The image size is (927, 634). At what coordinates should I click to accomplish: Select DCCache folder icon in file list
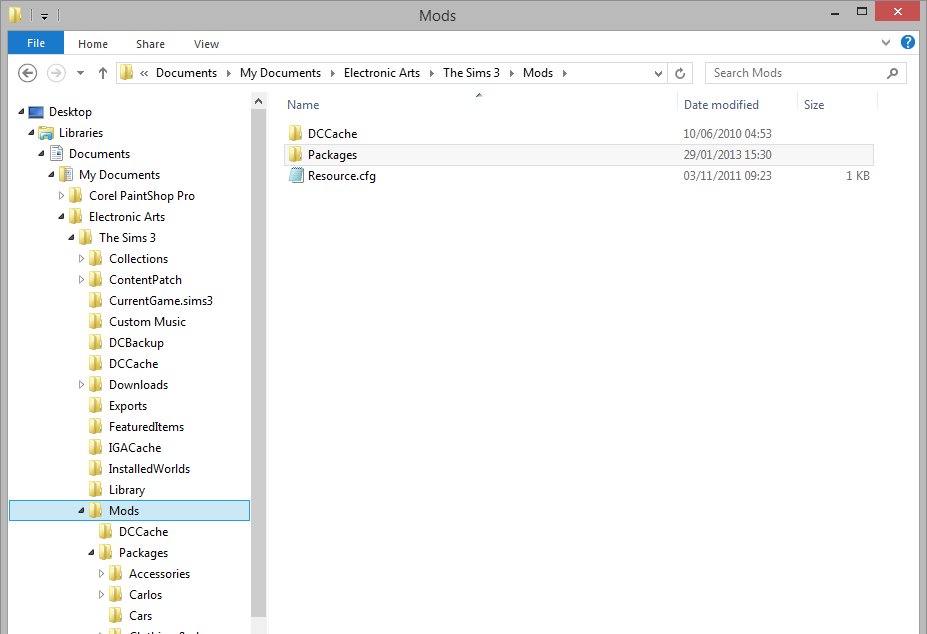295,133
